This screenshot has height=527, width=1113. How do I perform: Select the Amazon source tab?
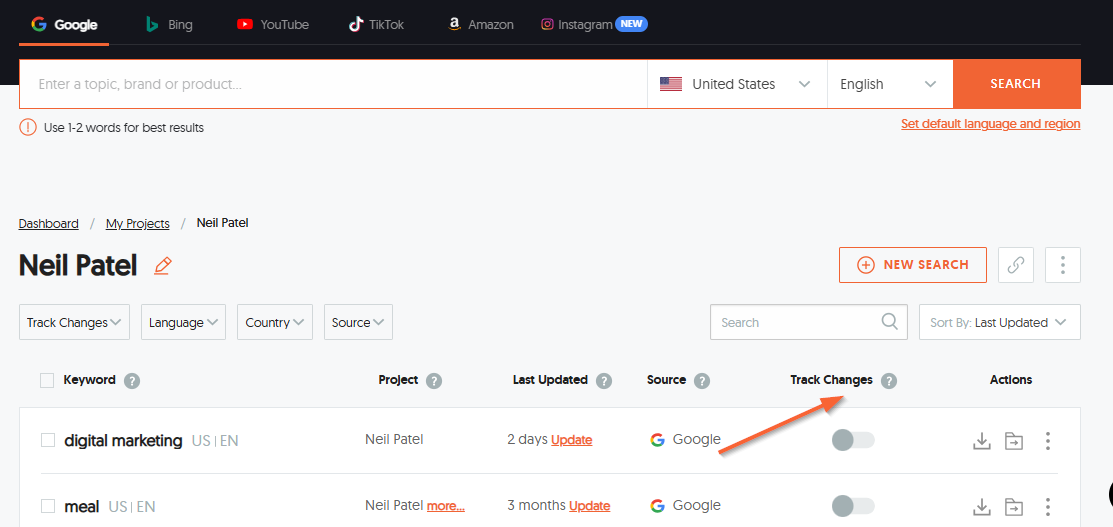tap(480, 24)
